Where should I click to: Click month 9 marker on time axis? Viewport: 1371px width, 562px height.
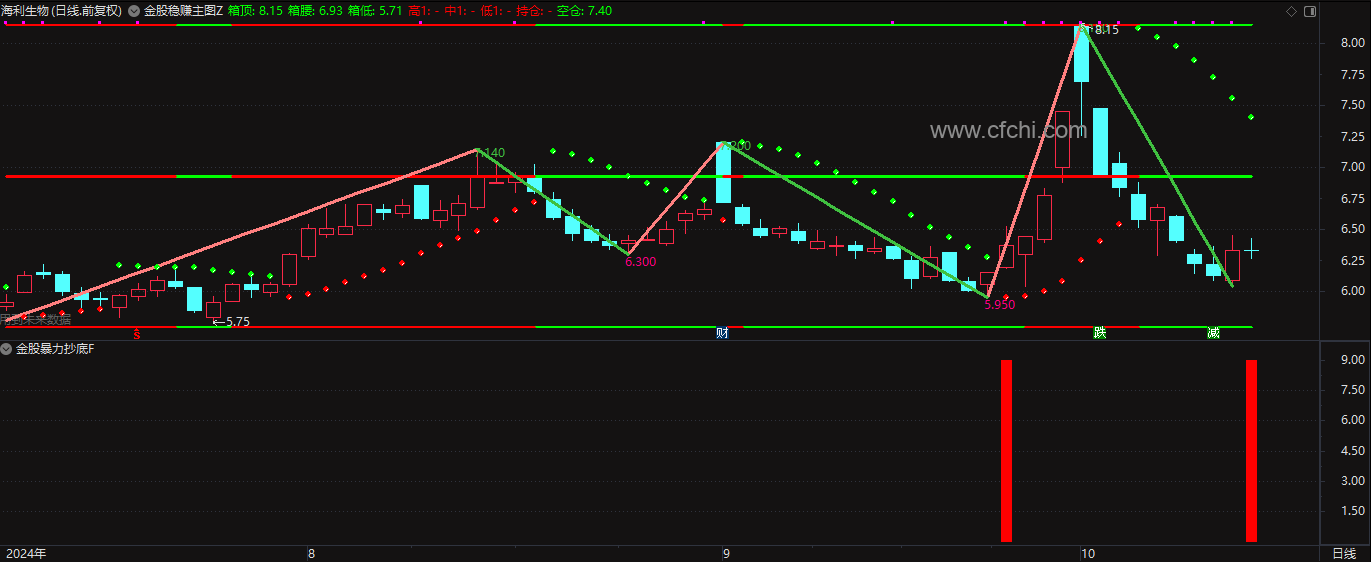(726, 553)
